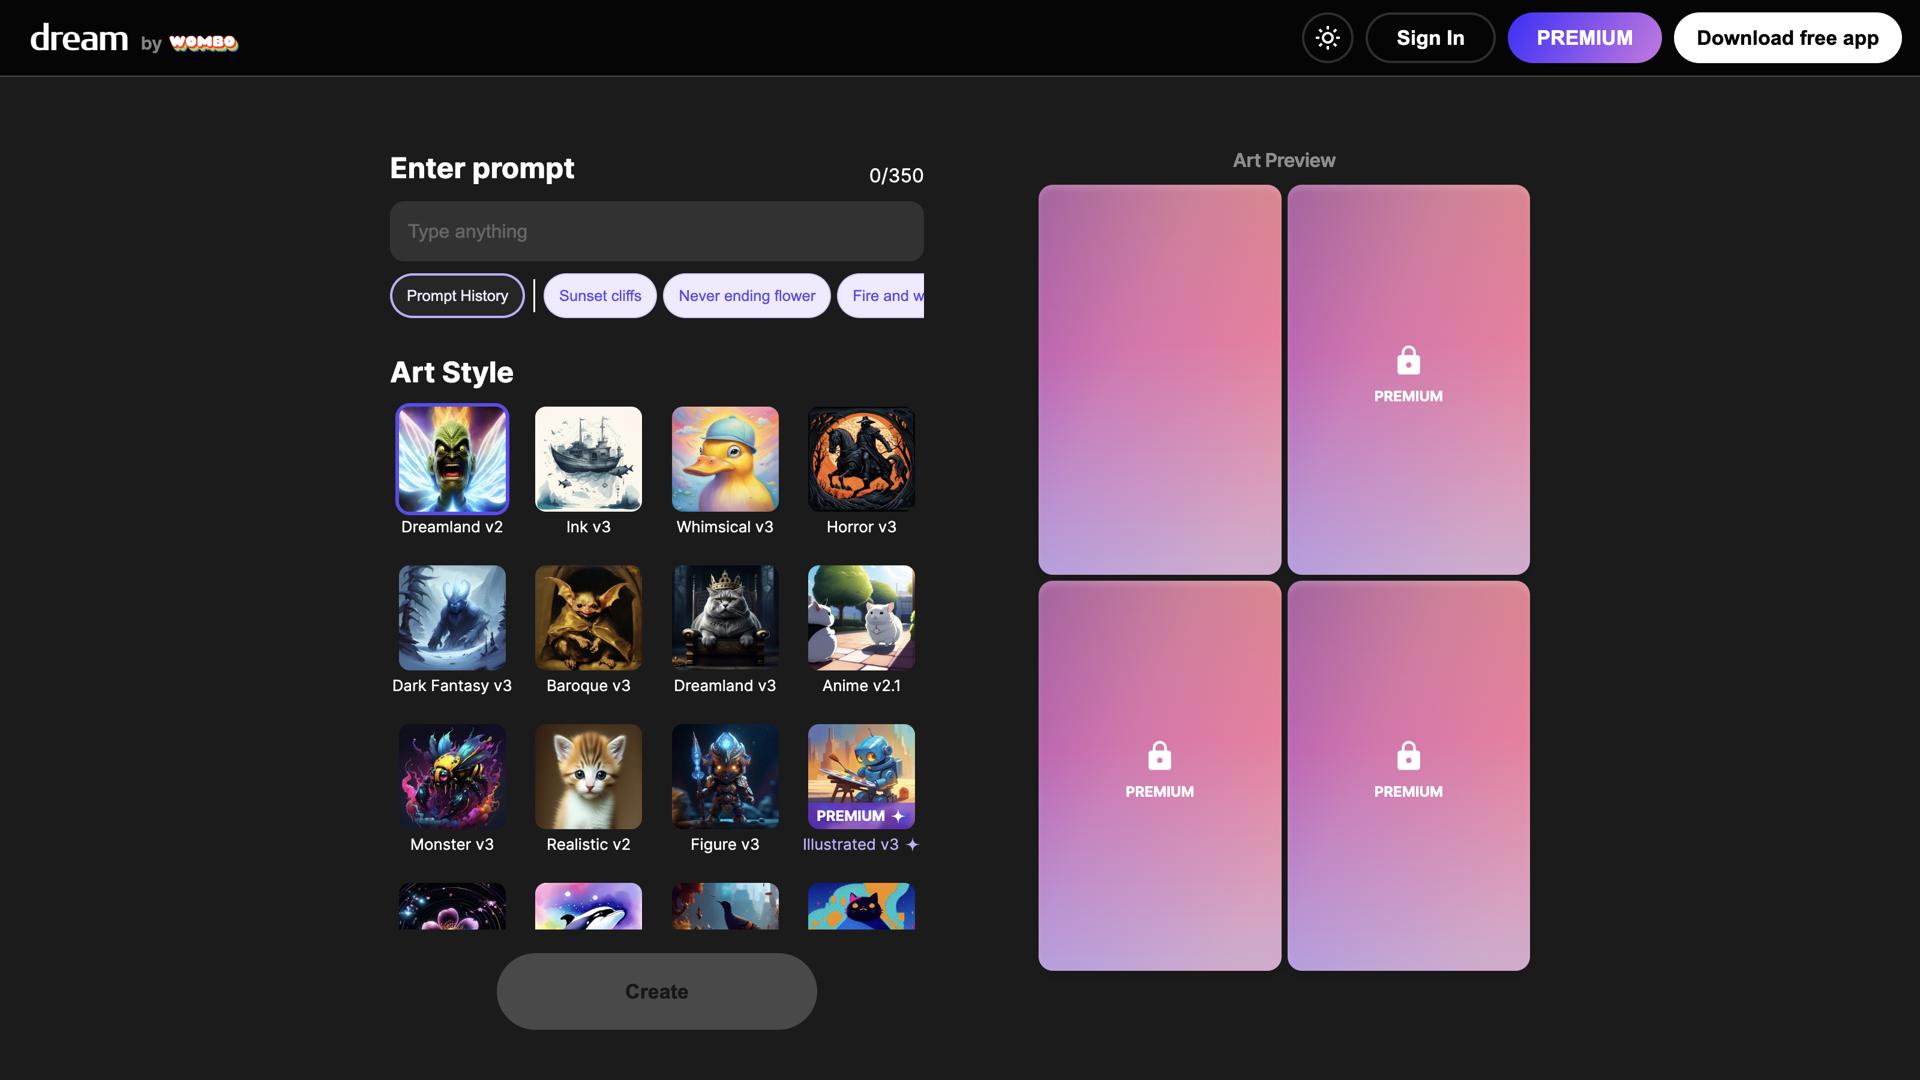The width and height of the screenshot is (1920, 1080).
Task: Choose the Anime v2.1 style
Action: pyautogui.click(x=861, y=618)
